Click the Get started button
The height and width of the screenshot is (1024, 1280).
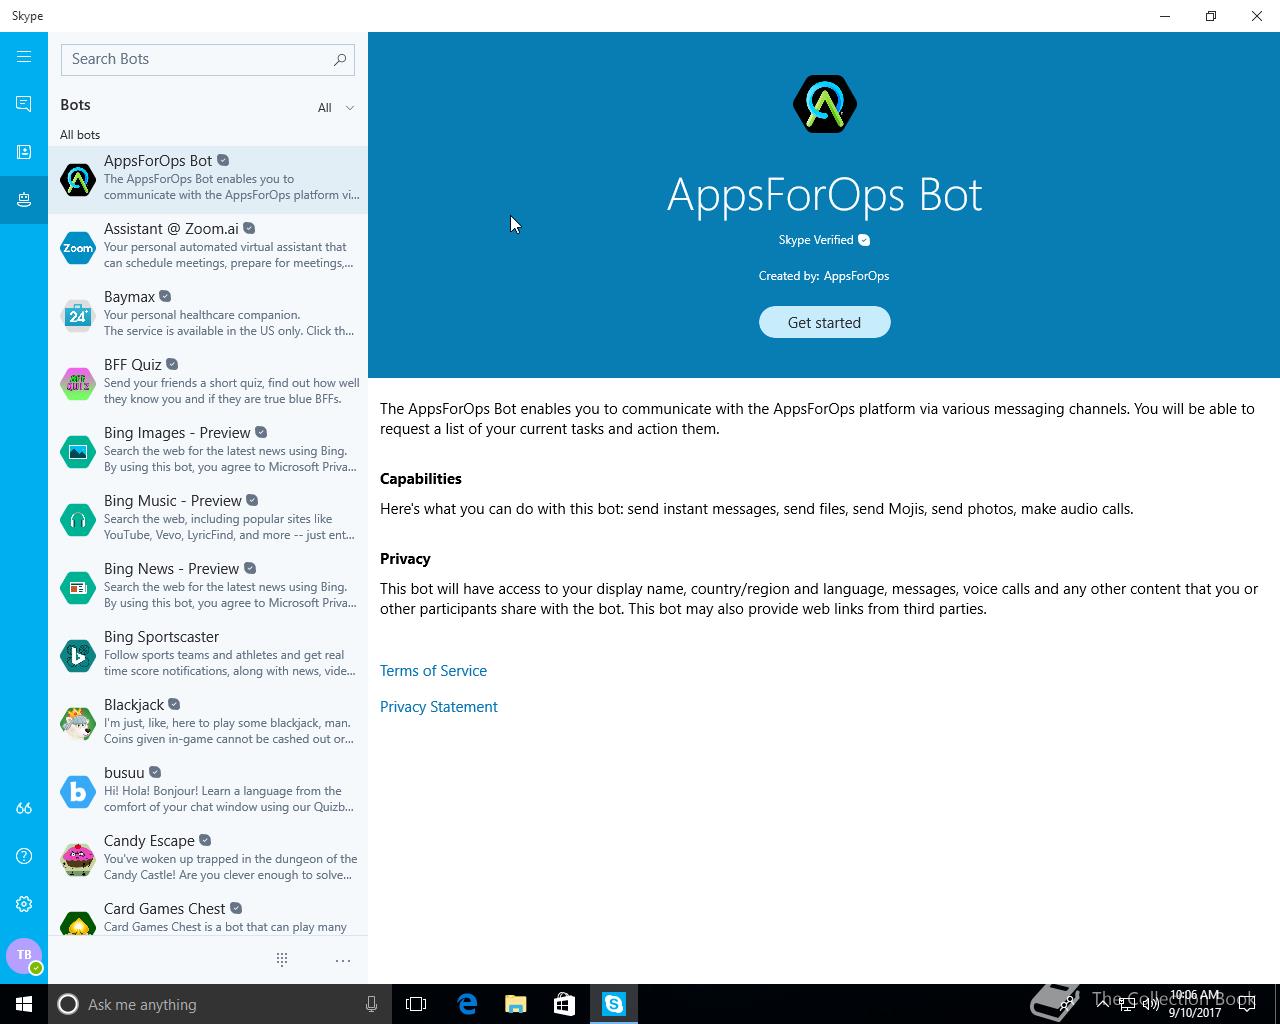(x=824, y=322)
